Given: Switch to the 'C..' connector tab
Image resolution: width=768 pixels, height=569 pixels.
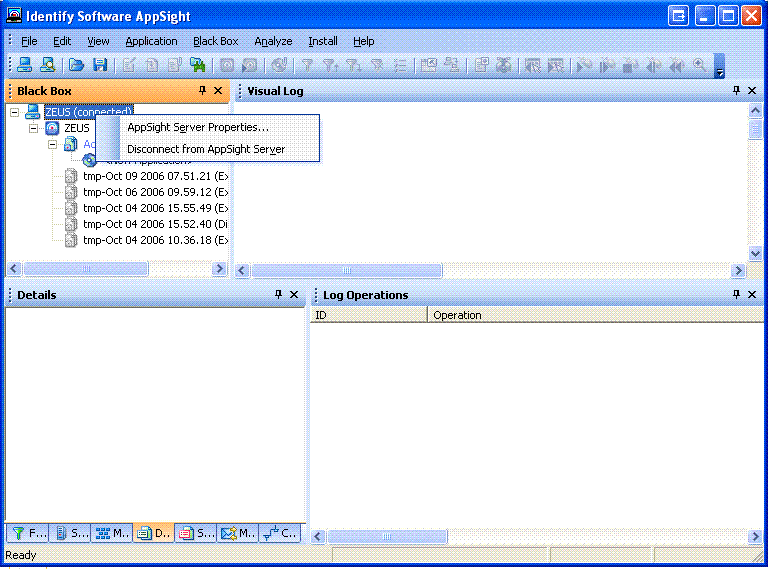Looking at the screenshot, I should pyautogui.click(x=279, y=533).
